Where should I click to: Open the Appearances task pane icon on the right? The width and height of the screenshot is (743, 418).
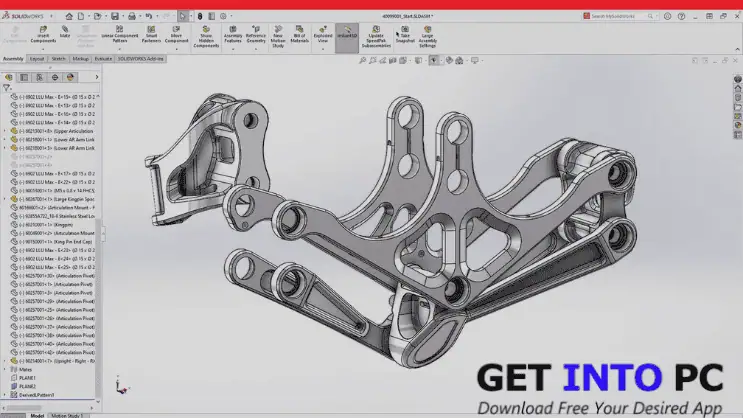point(738,126)
